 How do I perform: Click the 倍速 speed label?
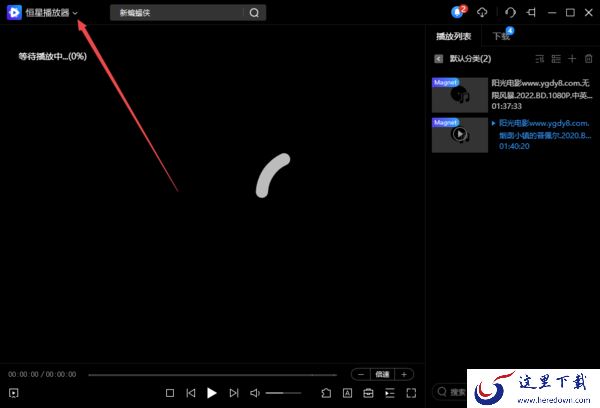click(382, 374)
